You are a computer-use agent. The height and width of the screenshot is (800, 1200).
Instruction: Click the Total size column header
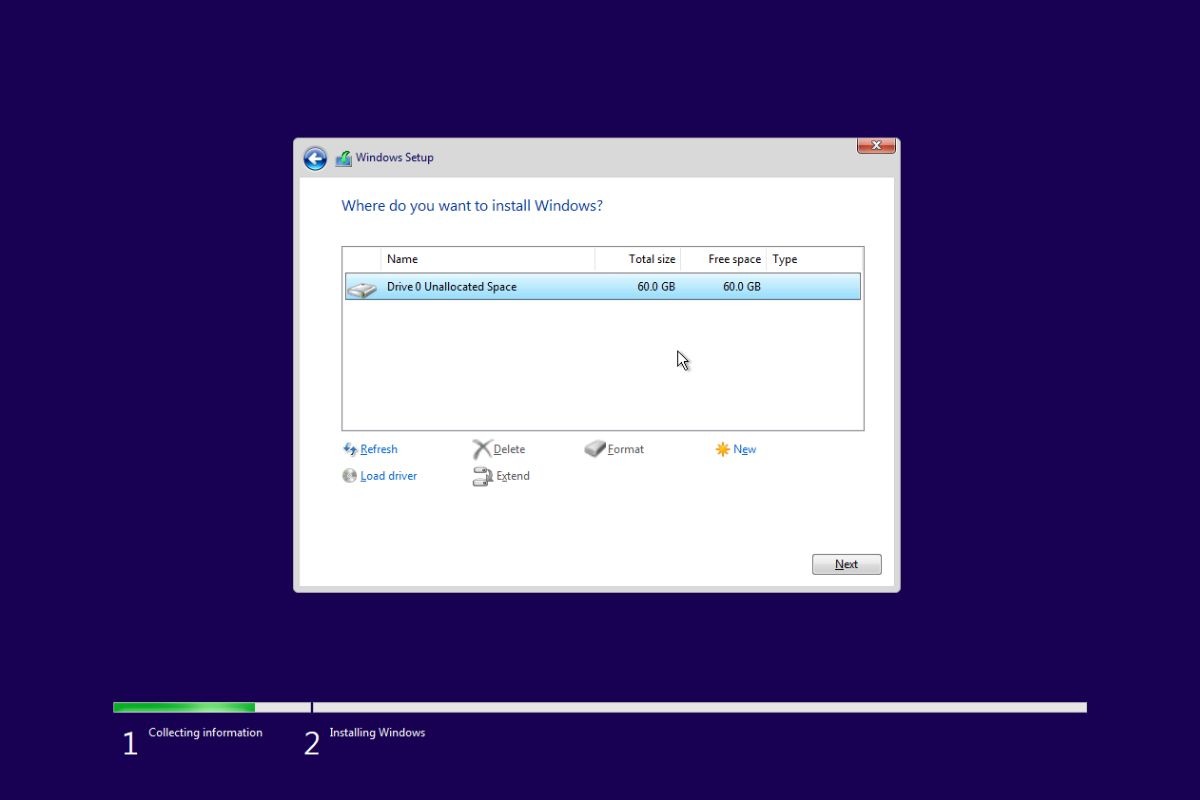[x=638, y=259]
